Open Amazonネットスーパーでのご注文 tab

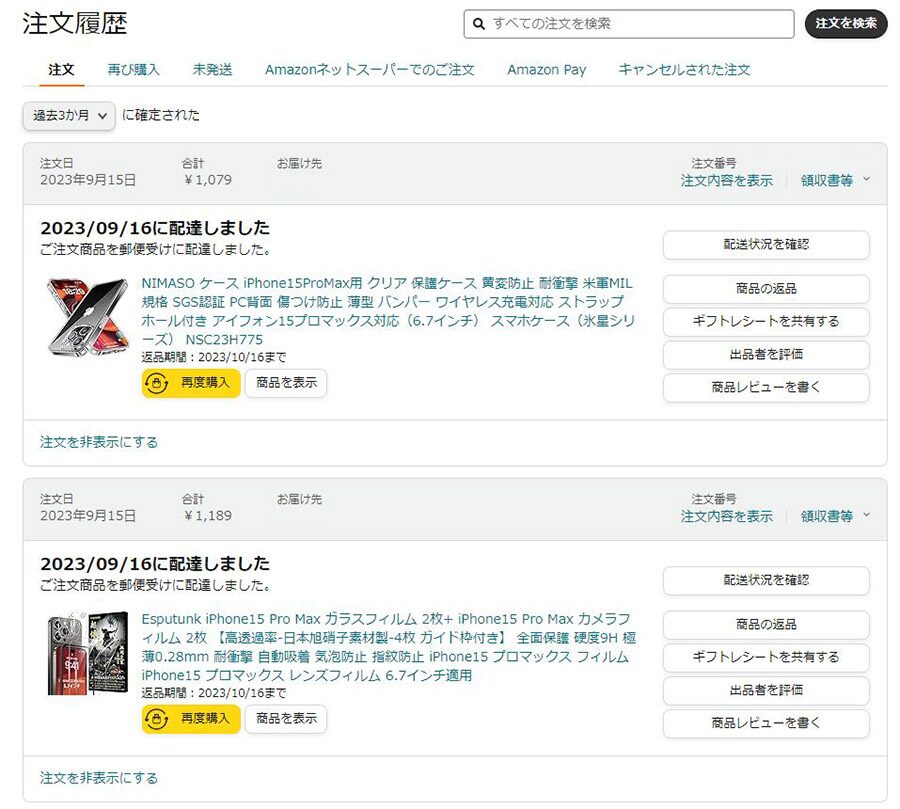pyautogui.click(x=370, y=70)
